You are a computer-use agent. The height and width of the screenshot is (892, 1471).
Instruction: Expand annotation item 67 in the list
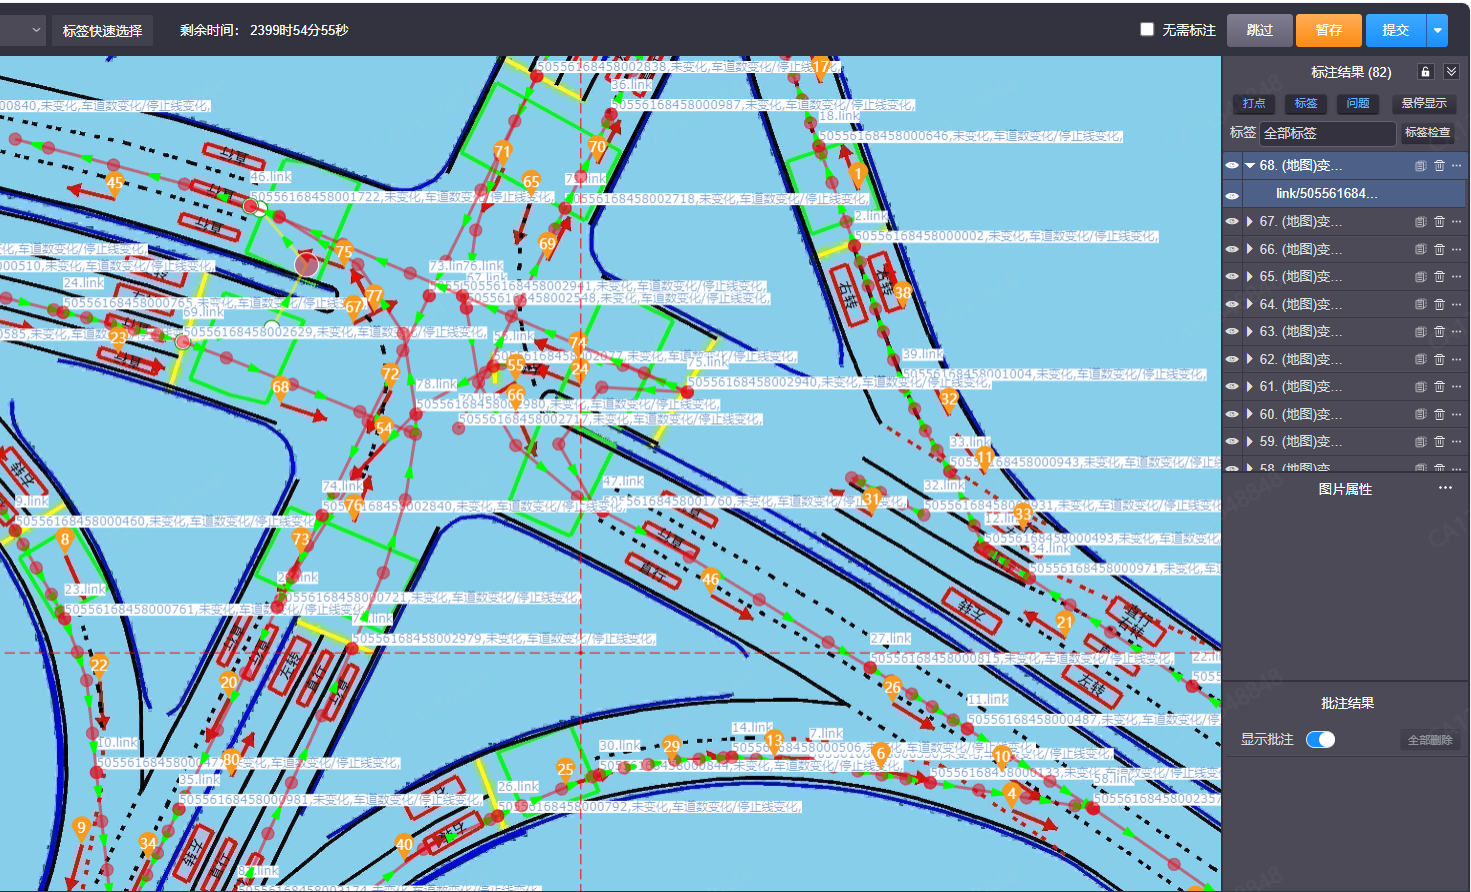coord(1250,222)
